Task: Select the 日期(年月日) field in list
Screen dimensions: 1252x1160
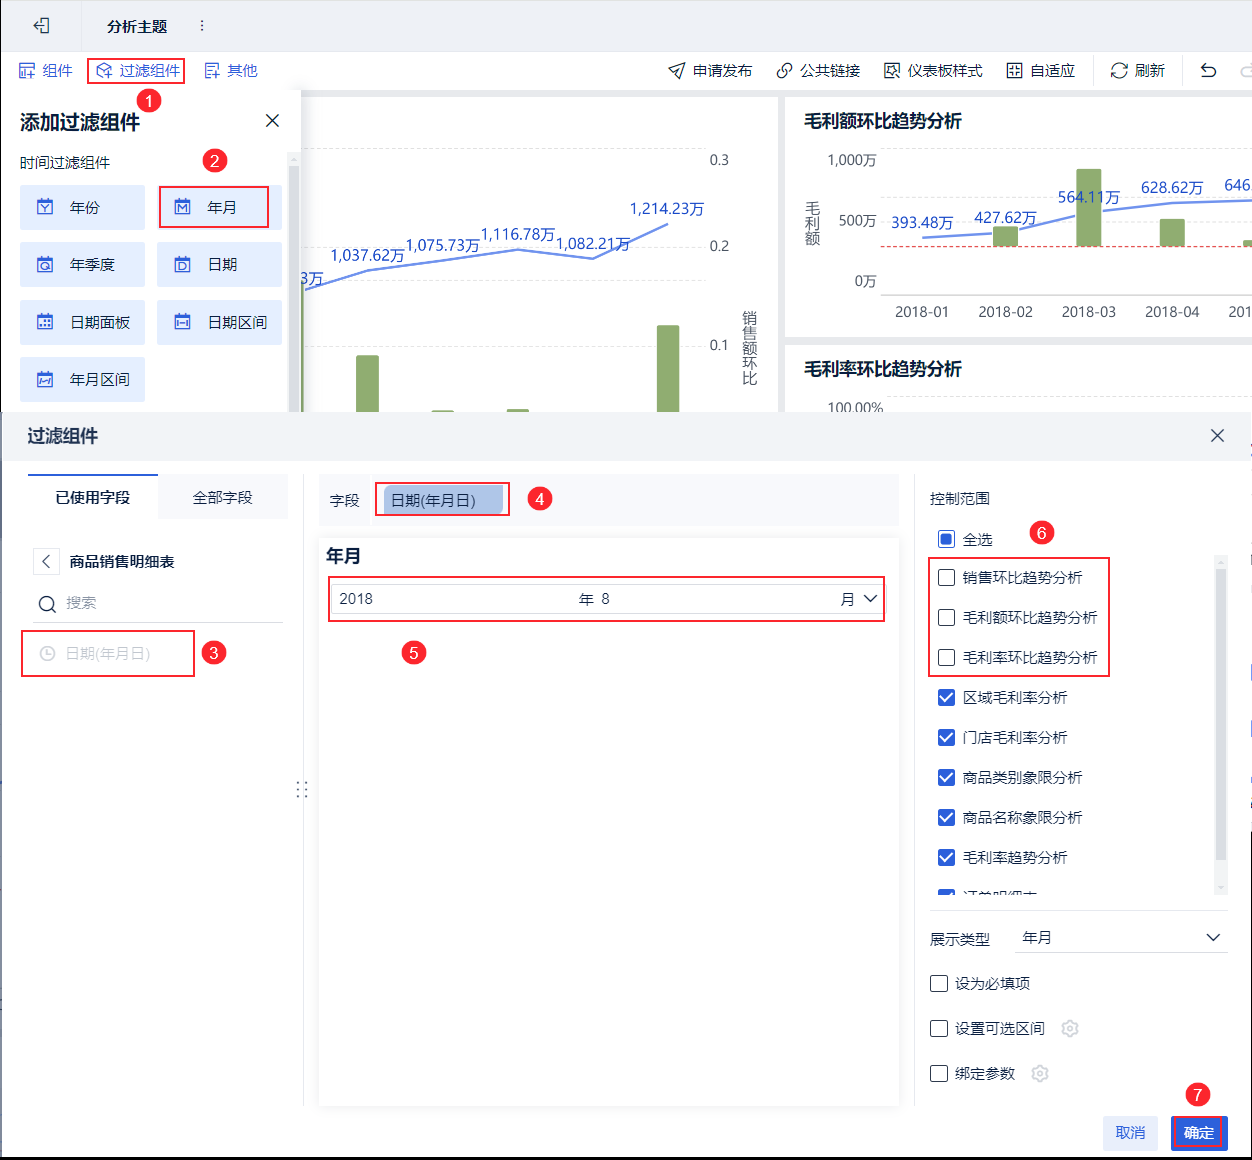Action: coord(108,653)
